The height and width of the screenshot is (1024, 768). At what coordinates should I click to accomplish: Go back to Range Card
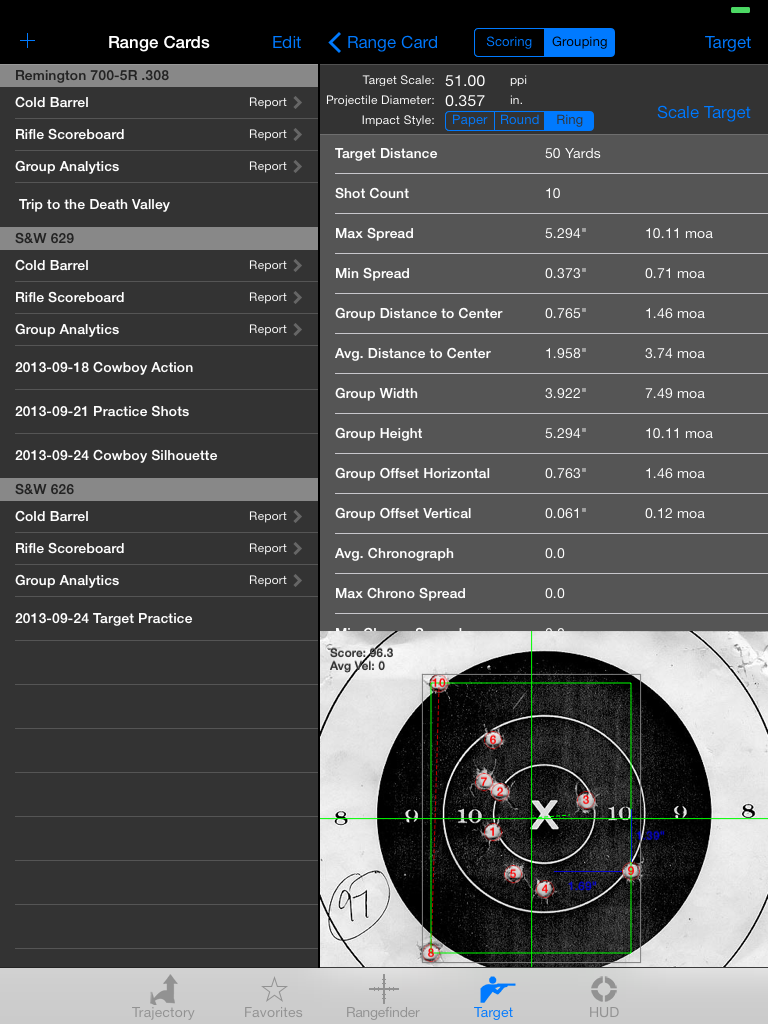[x=383, y=42]
